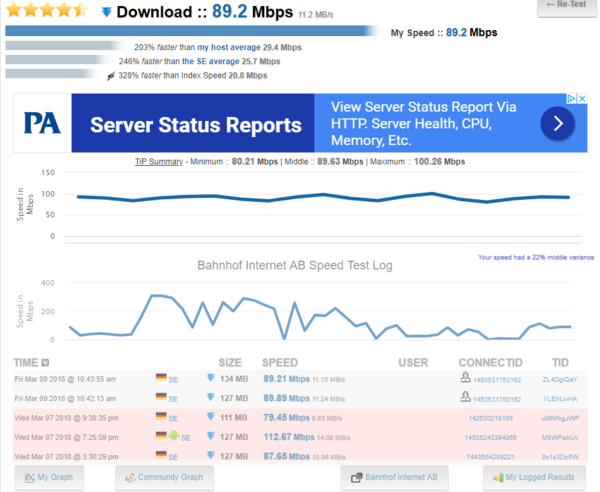Click the blue download arrow next to Download heading
This screenshot has width=600, height=492.
[107, 13]
